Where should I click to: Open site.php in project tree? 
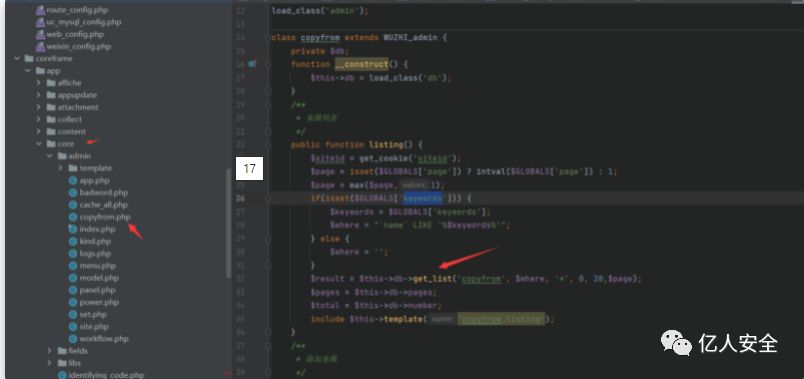[94, 327]
